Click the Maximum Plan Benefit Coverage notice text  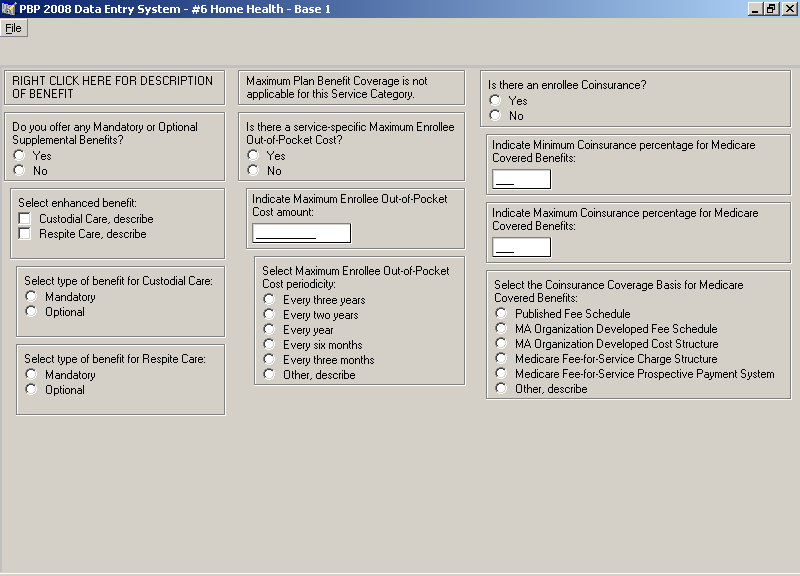point(337,87)
